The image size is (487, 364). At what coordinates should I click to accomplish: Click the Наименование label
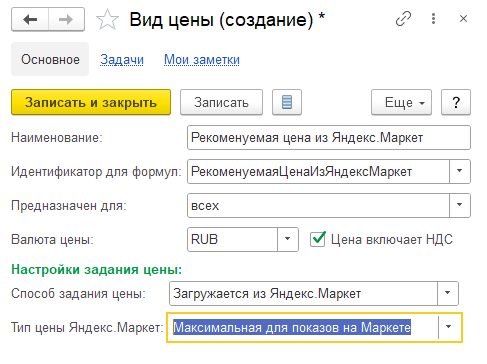coord(57,137)
